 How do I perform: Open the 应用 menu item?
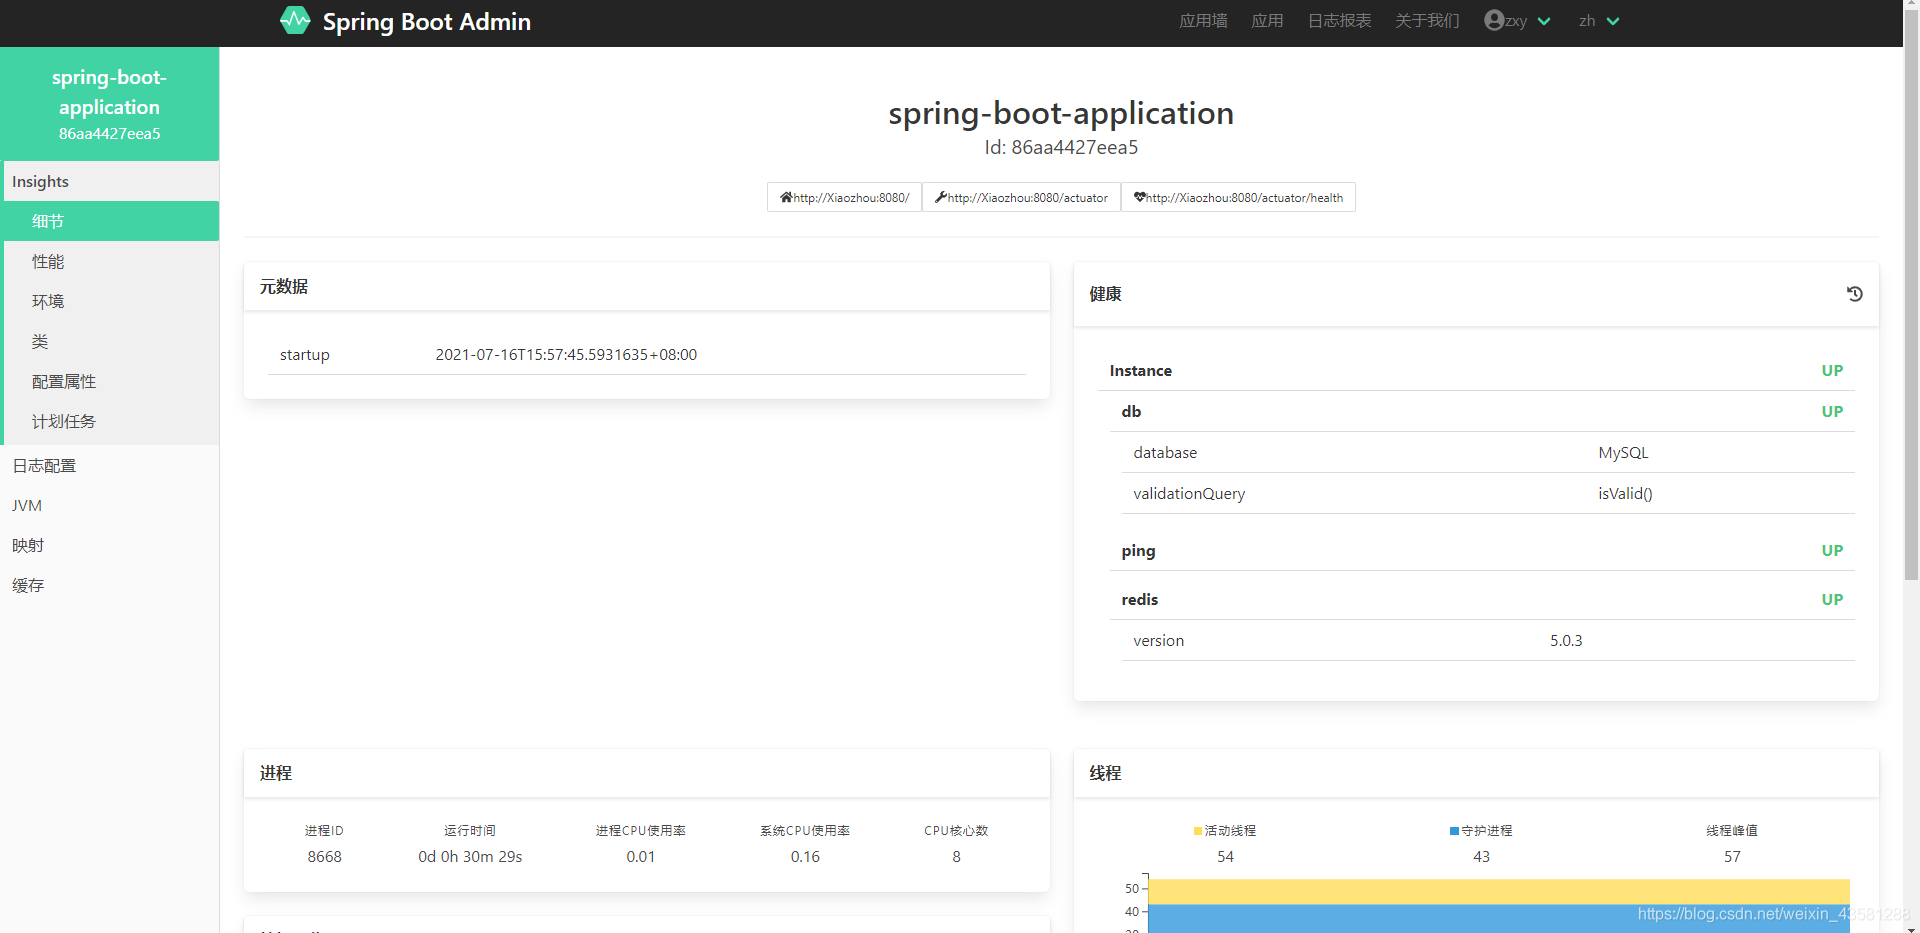1267,21
